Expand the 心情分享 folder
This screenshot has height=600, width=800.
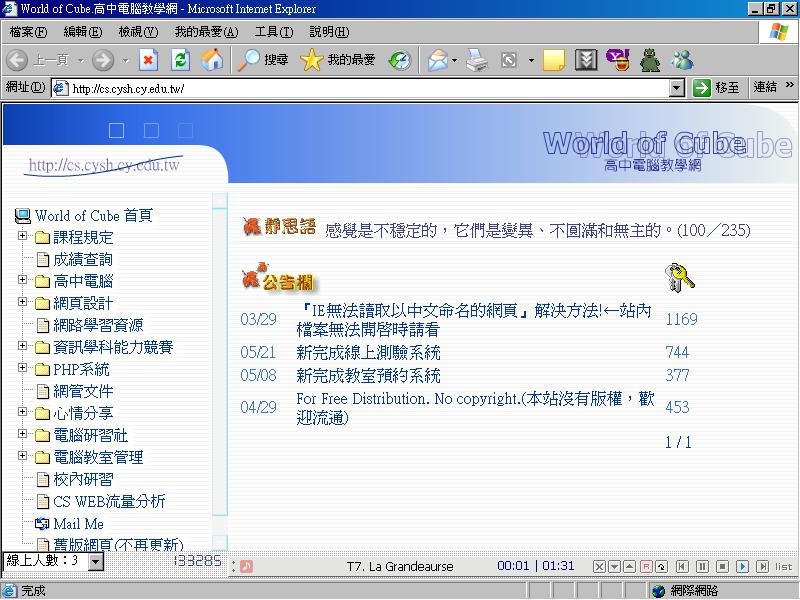pyautogui.click(x=22, y=411)
